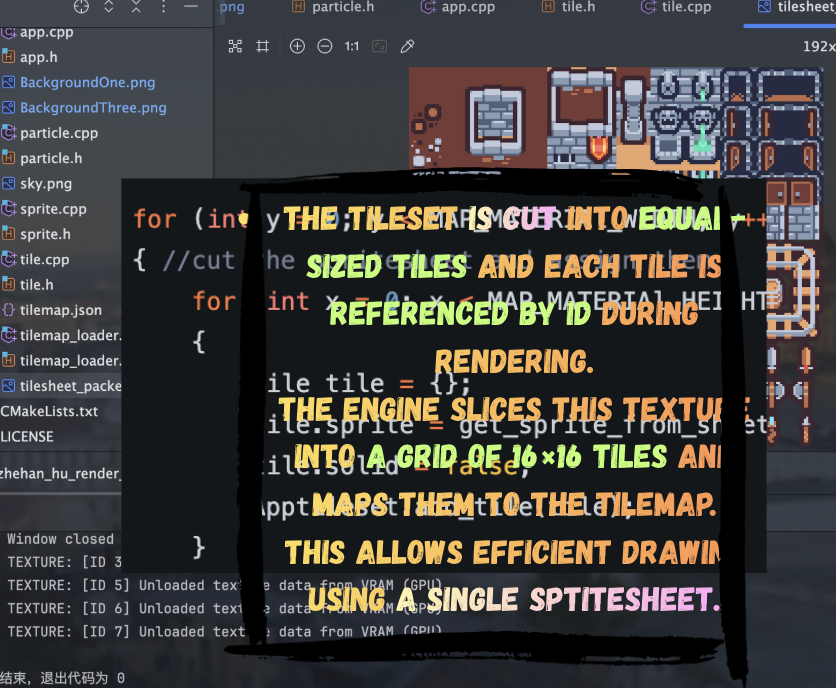Open tilemap.json from the file list

point(60,310)
